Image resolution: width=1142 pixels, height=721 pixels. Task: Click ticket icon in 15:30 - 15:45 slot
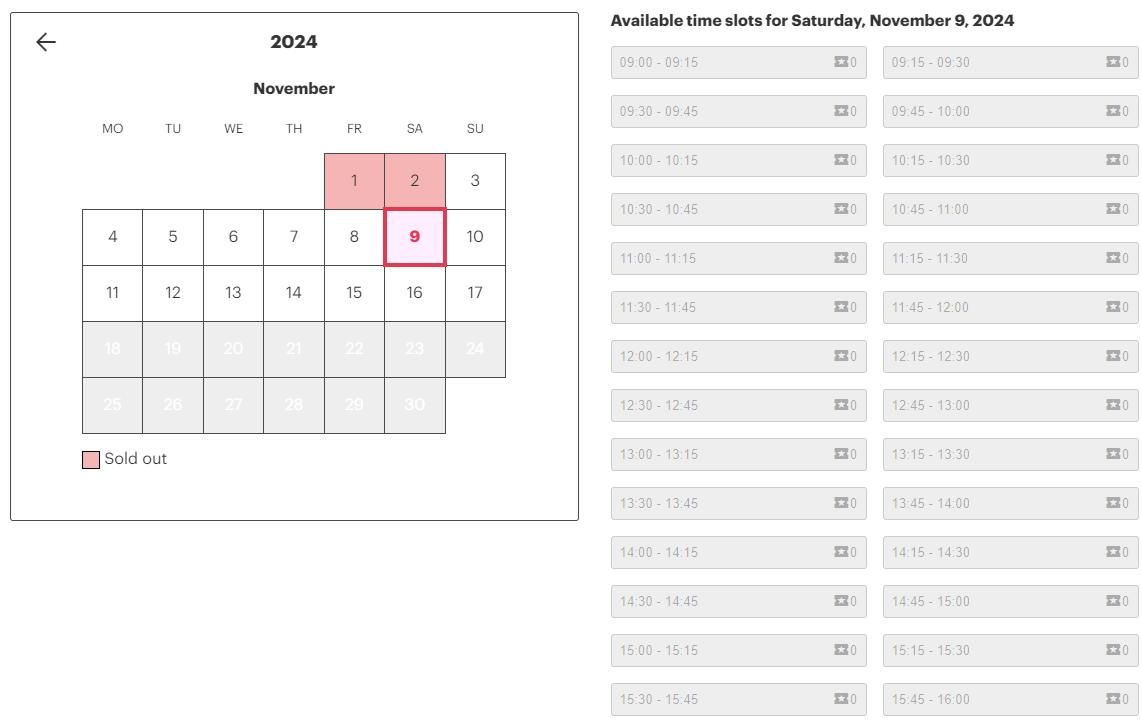[841, 699]
